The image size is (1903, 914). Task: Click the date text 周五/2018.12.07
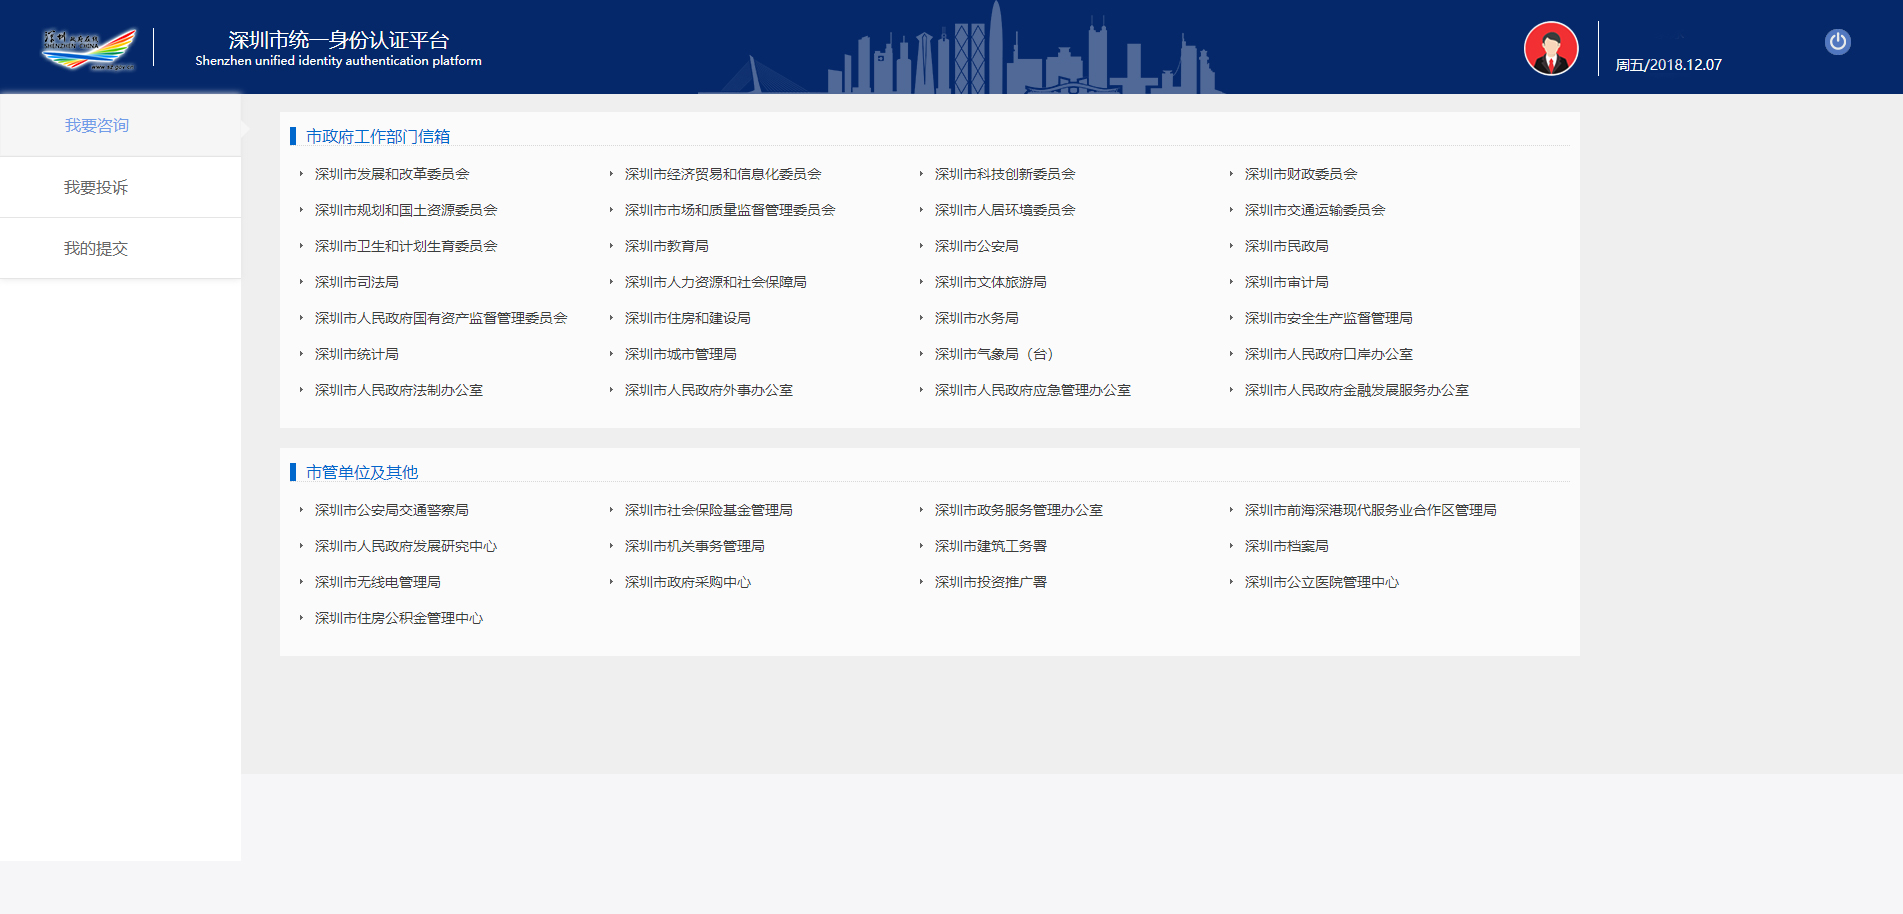click(x=1668, y=65)
